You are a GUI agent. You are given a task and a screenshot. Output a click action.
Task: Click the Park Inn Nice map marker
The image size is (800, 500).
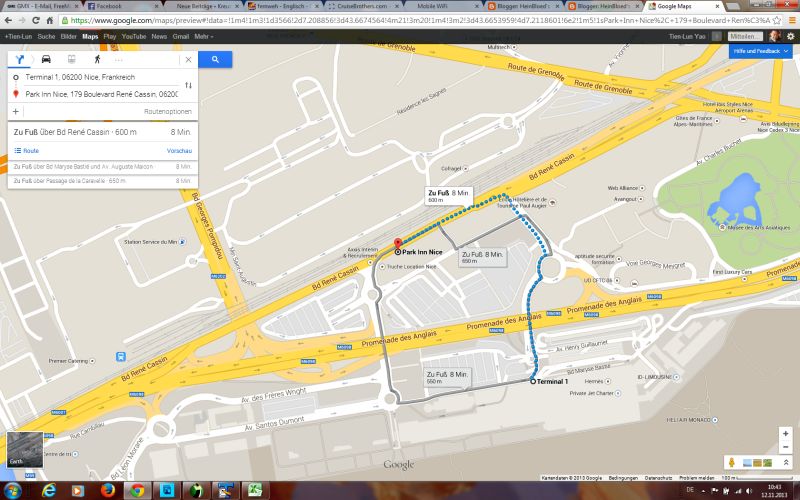[398, 243]
